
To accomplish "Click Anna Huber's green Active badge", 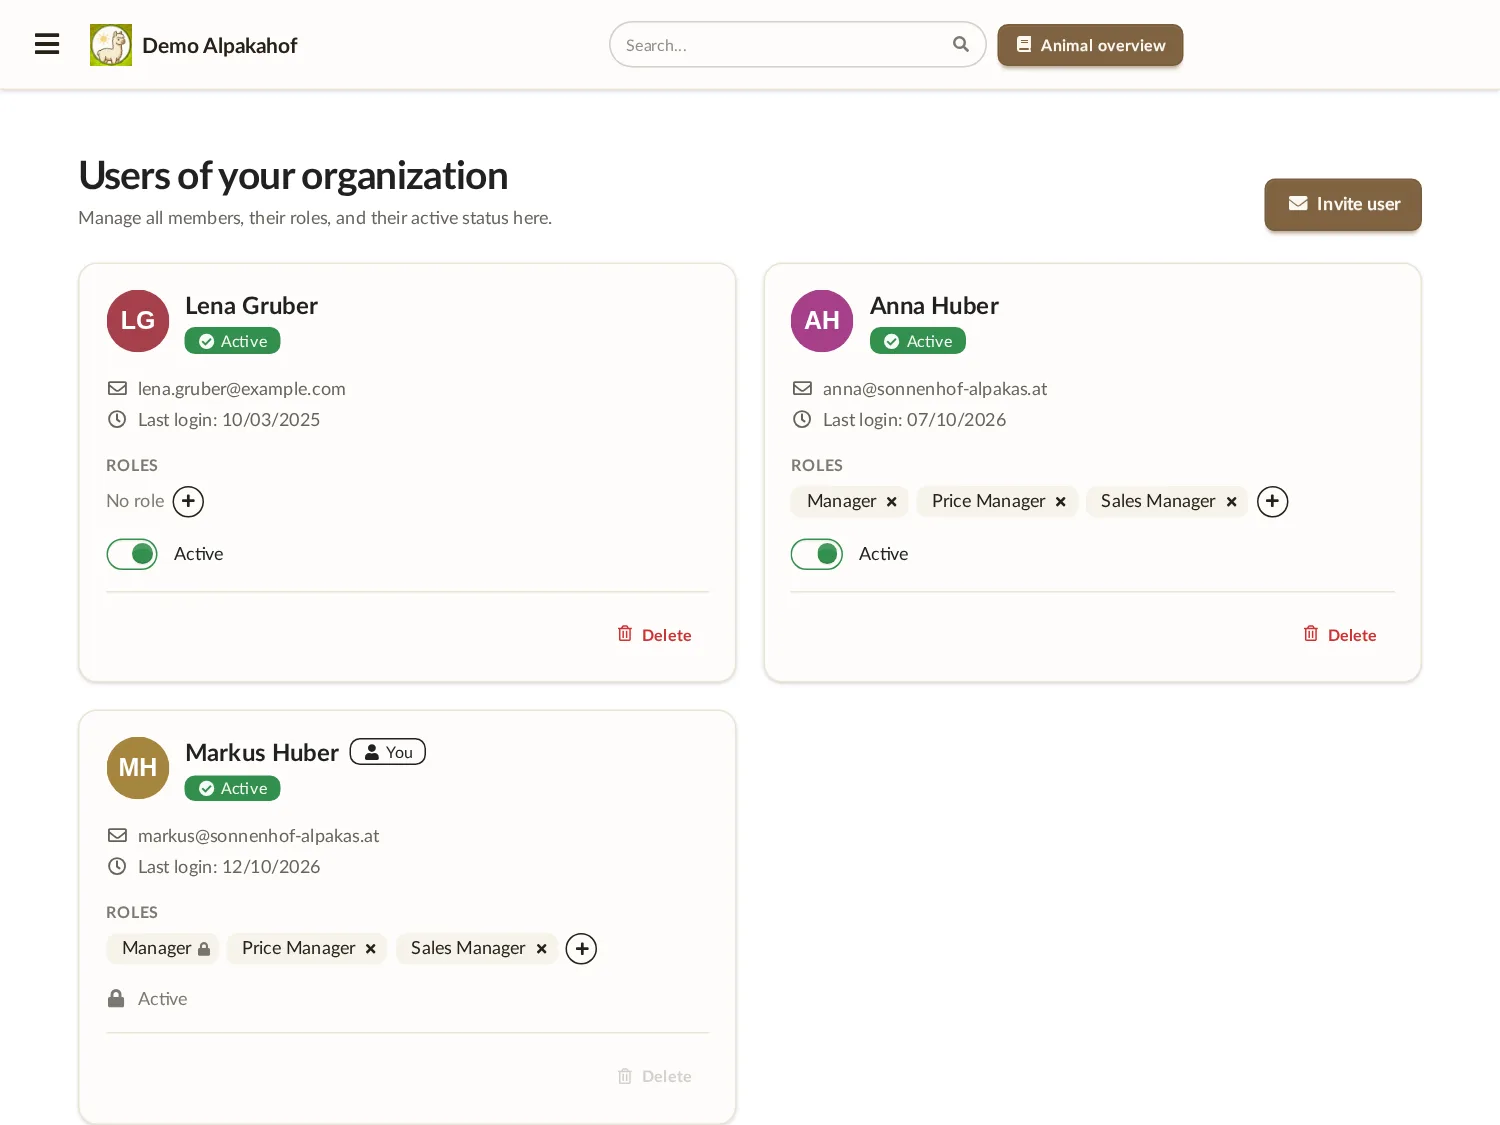I will [918, 341].
